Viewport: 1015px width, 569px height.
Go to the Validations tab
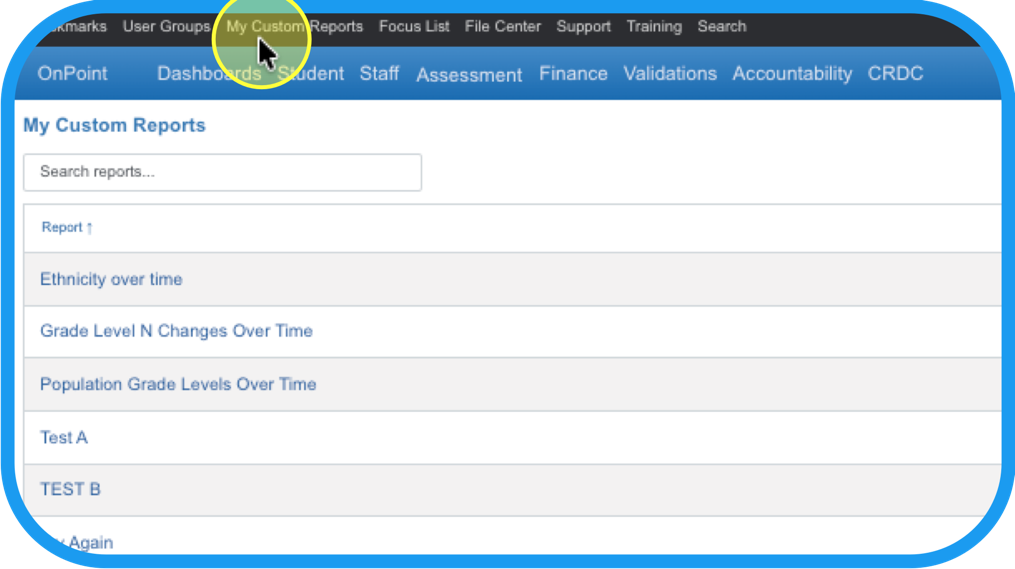670,74
